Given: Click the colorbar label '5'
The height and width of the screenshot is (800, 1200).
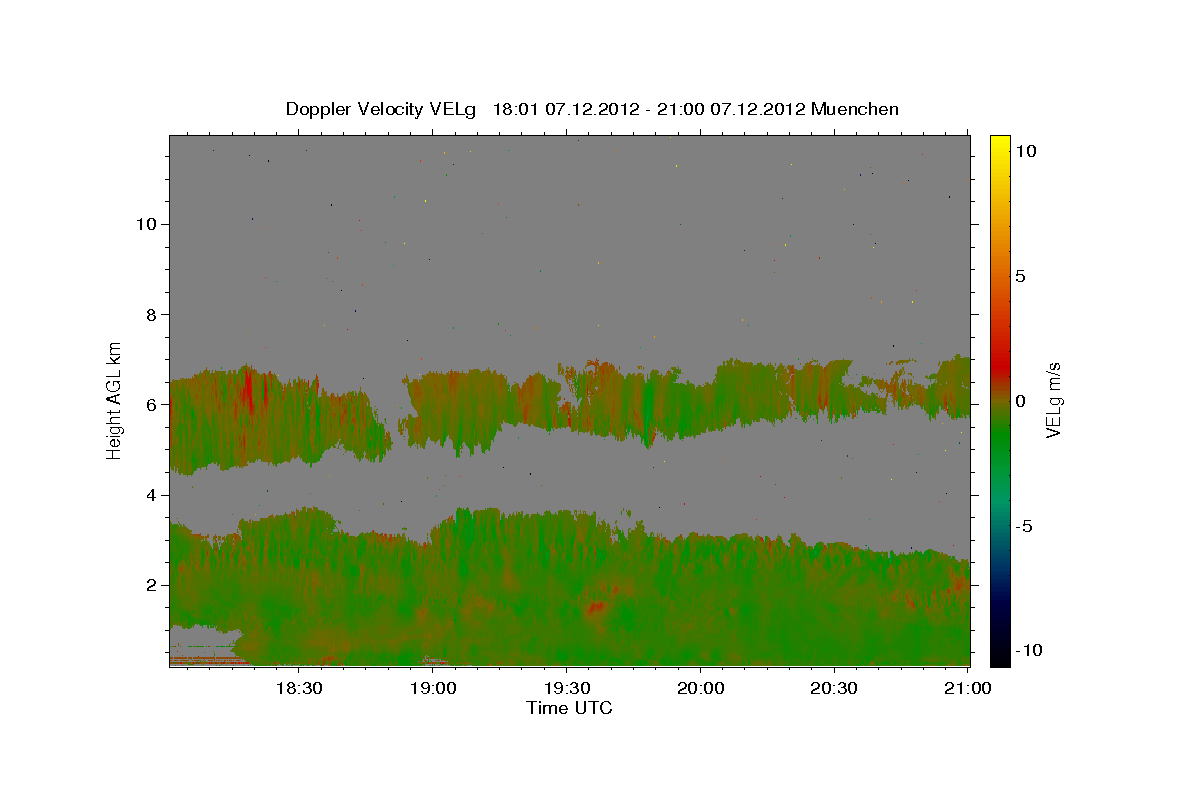Looking at the screenshot, I should (1020, 276).
